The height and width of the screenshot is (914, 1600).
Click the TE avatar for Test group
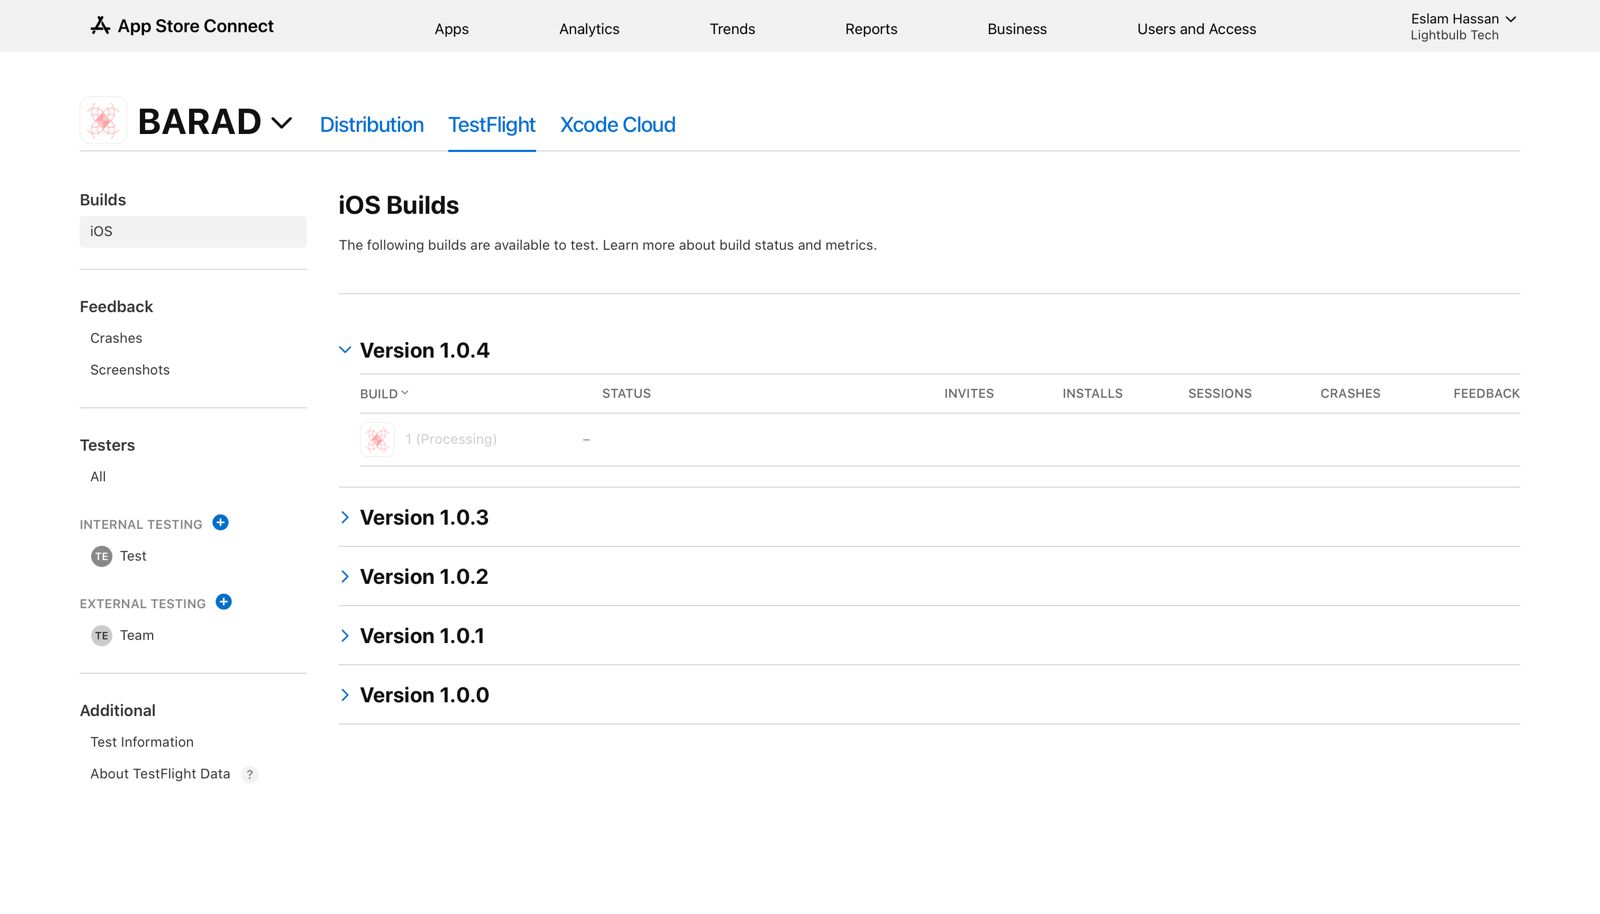tap(101, 556)
